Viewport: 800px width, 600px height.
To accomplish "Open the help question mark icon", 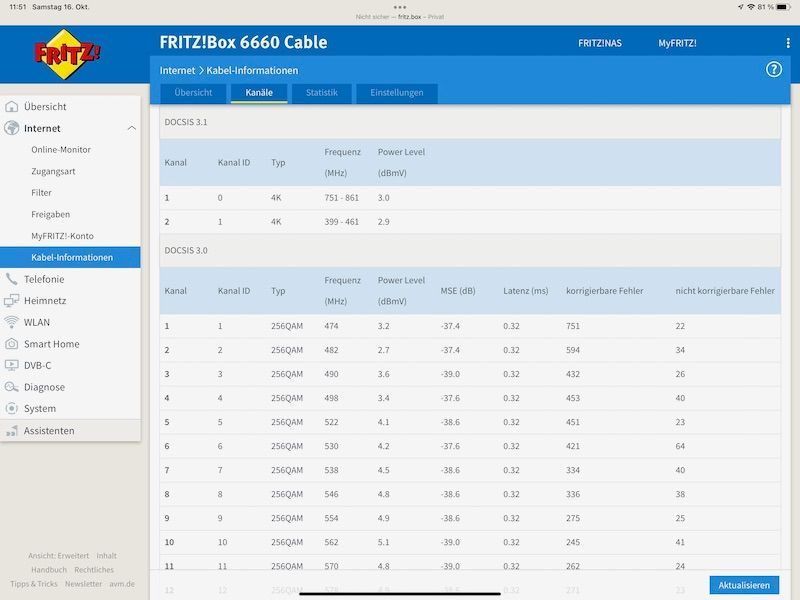I will point(773,69).
